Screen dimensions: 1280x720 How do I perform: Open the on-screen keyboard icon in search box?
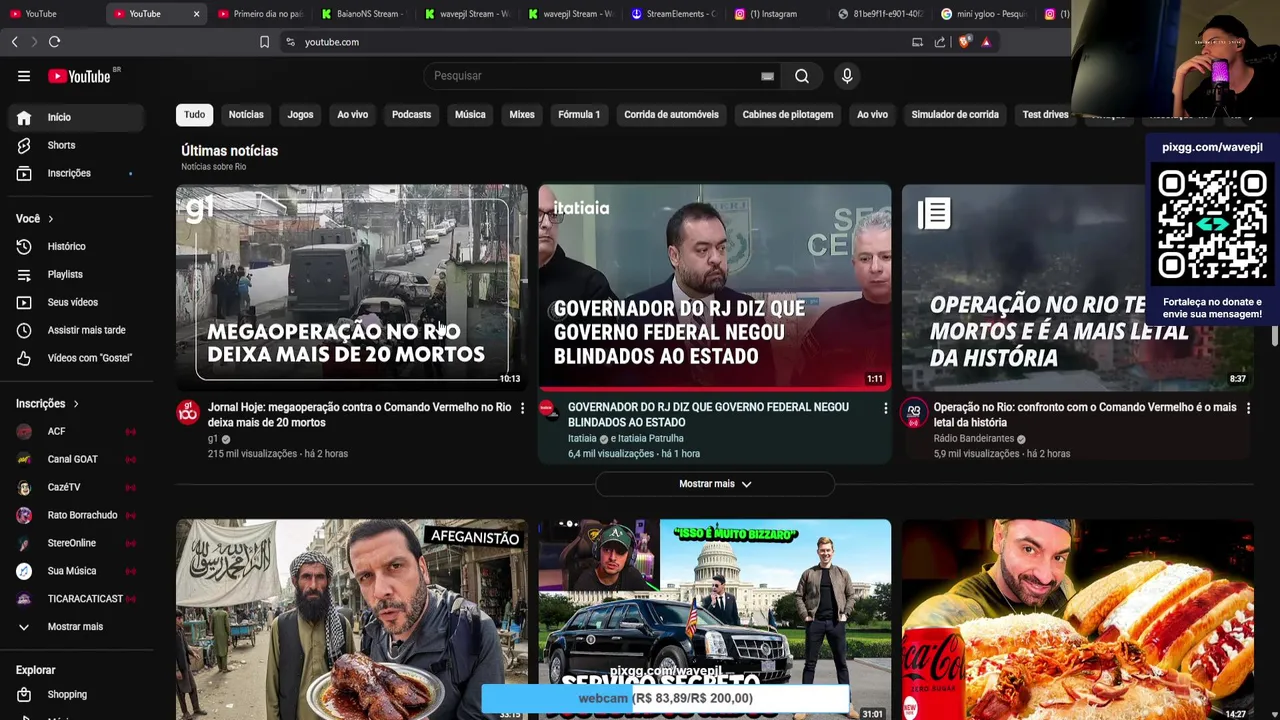(x=767, y=76)
